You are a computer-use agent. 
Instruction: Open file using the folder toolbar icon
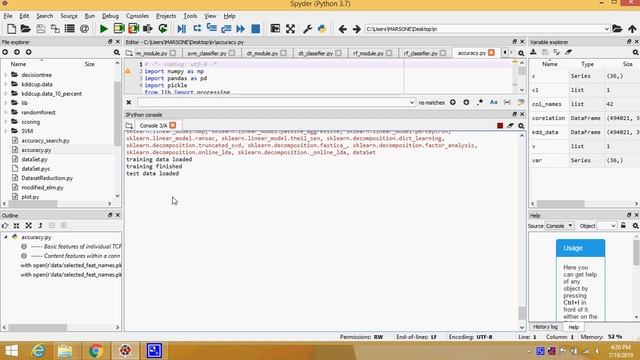pos(26,29)
